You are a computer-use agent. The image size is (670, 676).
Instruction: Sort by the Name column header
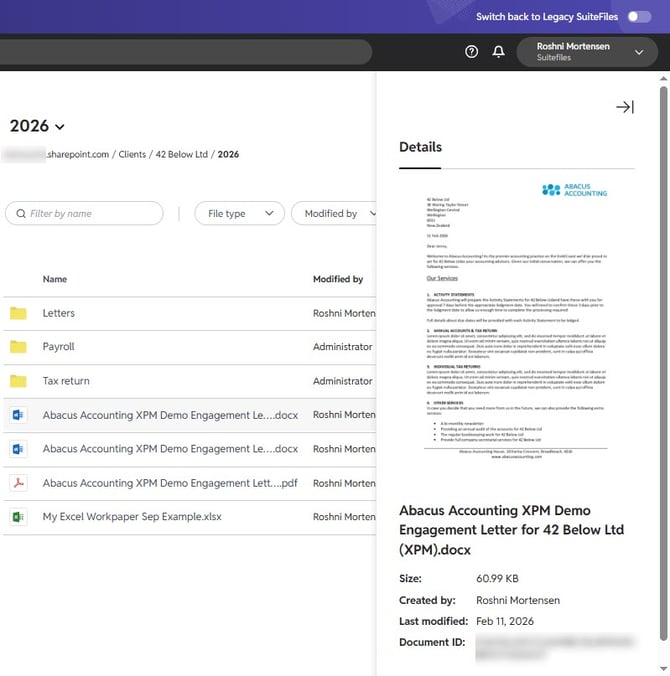point(55,279)
